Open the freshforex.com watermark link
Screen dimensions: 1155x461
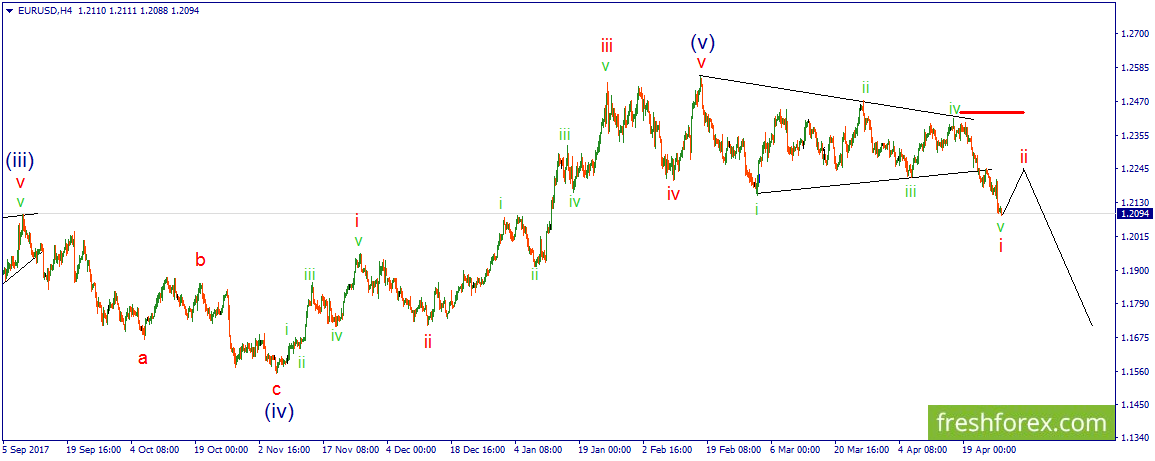(x=1021, y=423)
